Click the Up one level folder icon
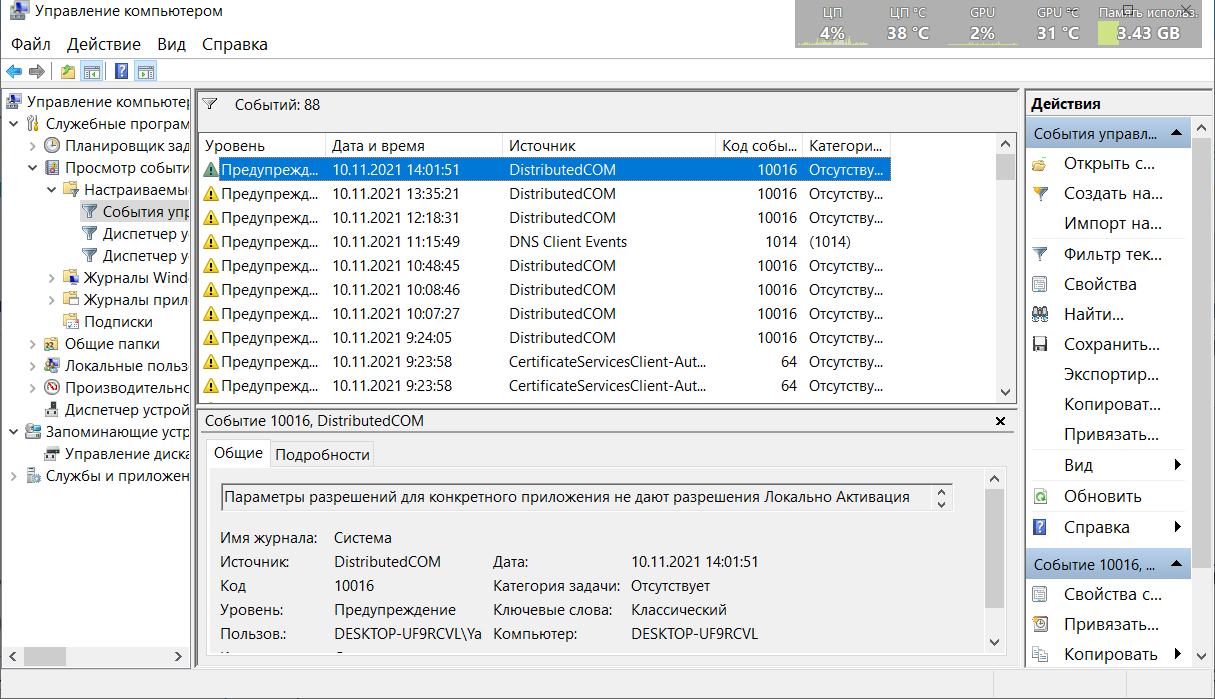Image resolution: width=1215 pixels, height=699 pixels. click(67, 71)
